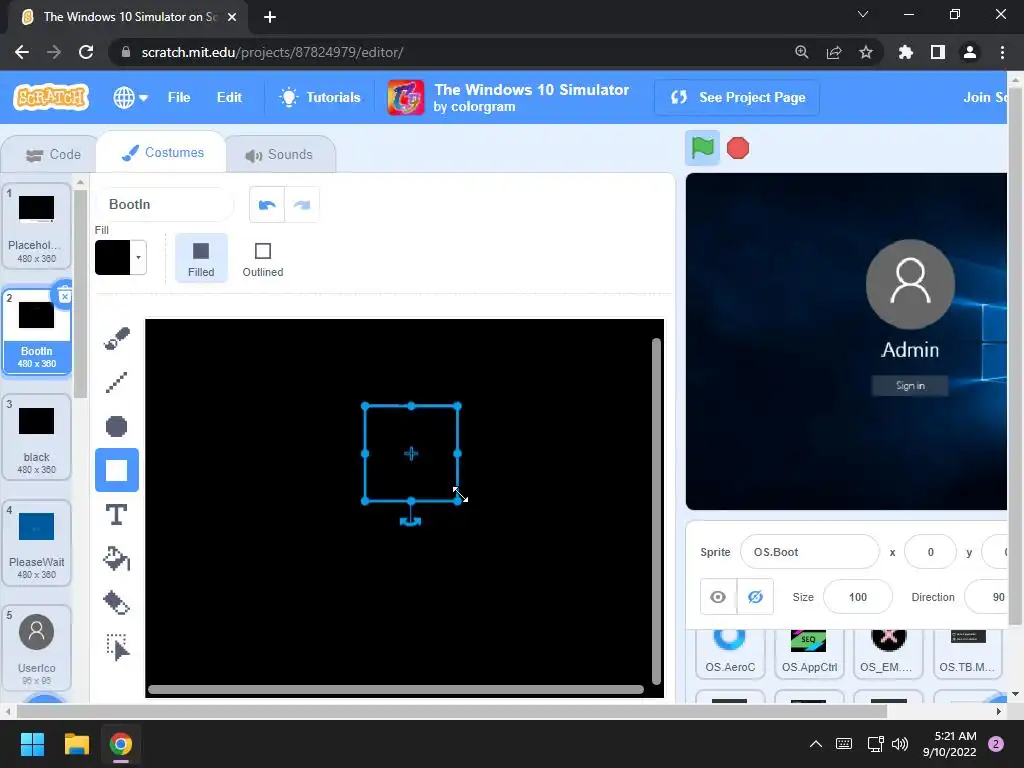Bookmark this page with the star icon
1024x768 pixels.
(866, 52)
